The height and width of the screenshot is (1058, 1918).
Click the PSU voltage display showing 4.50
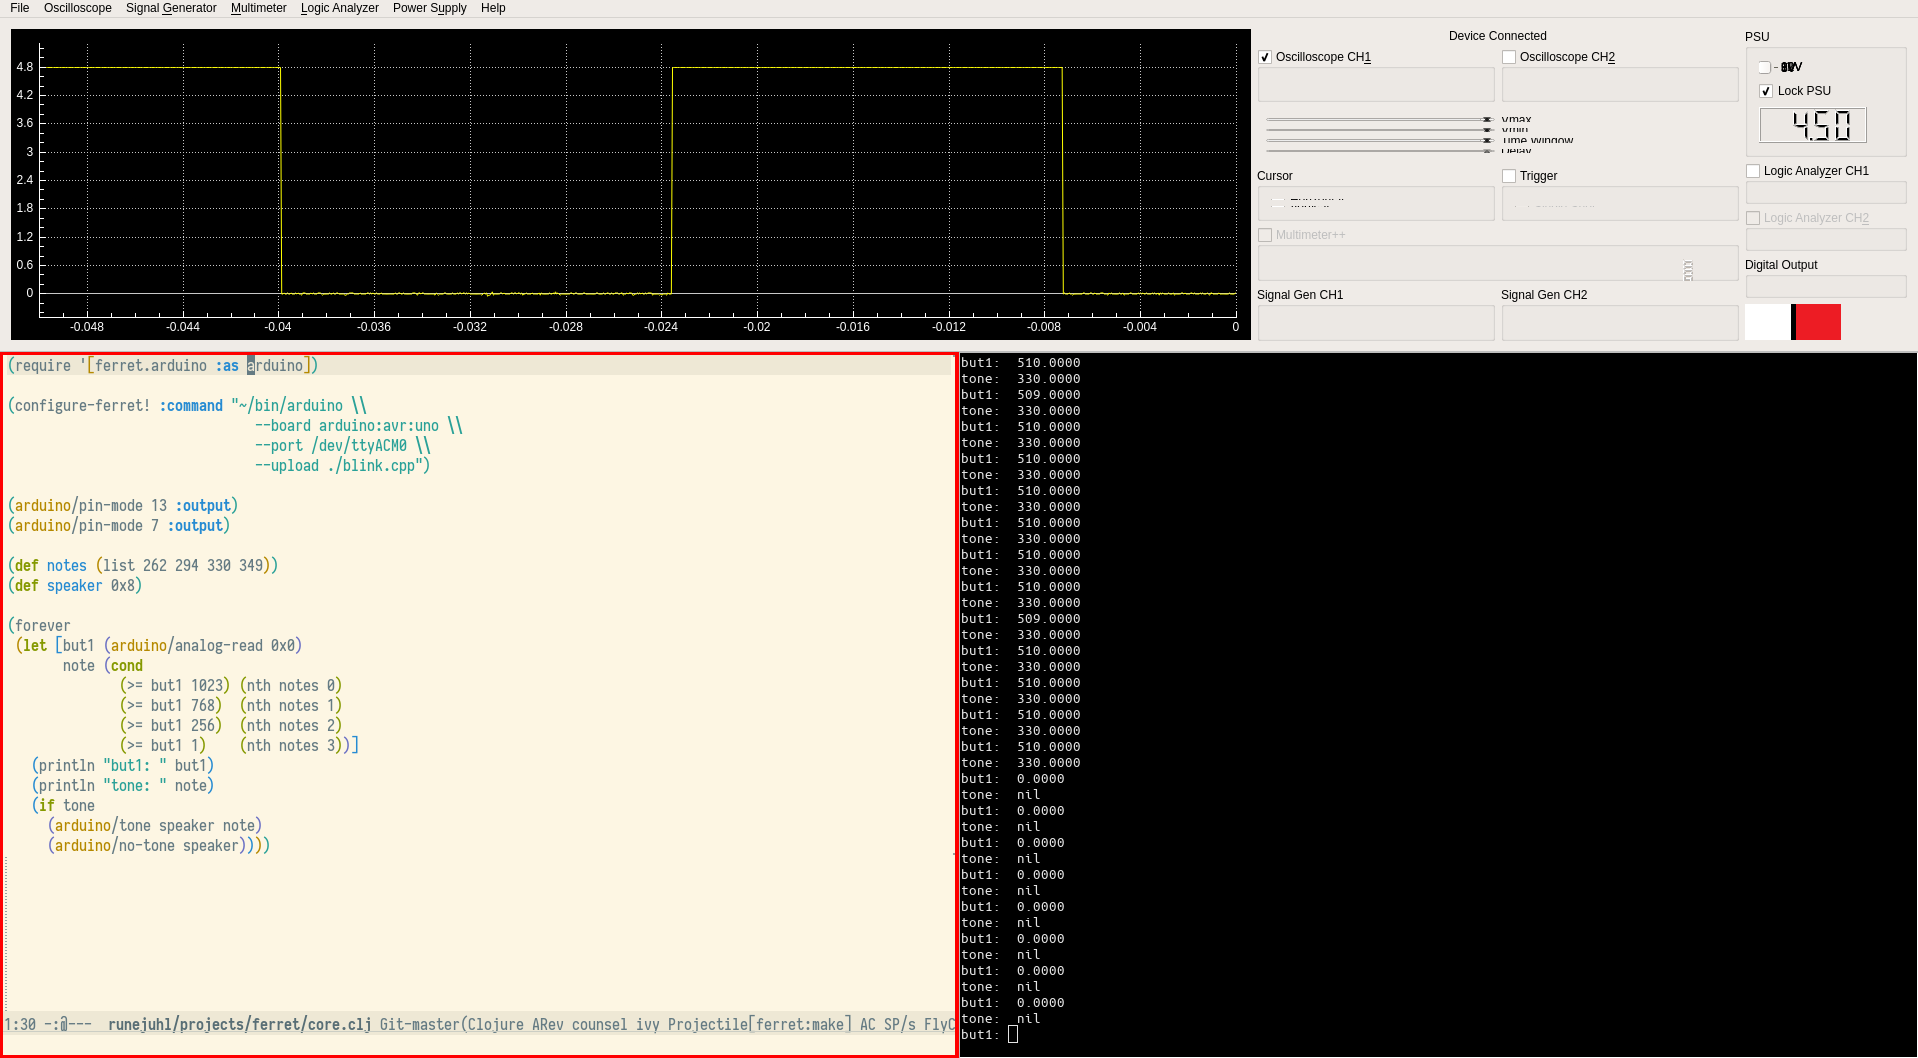point(1813,126)
